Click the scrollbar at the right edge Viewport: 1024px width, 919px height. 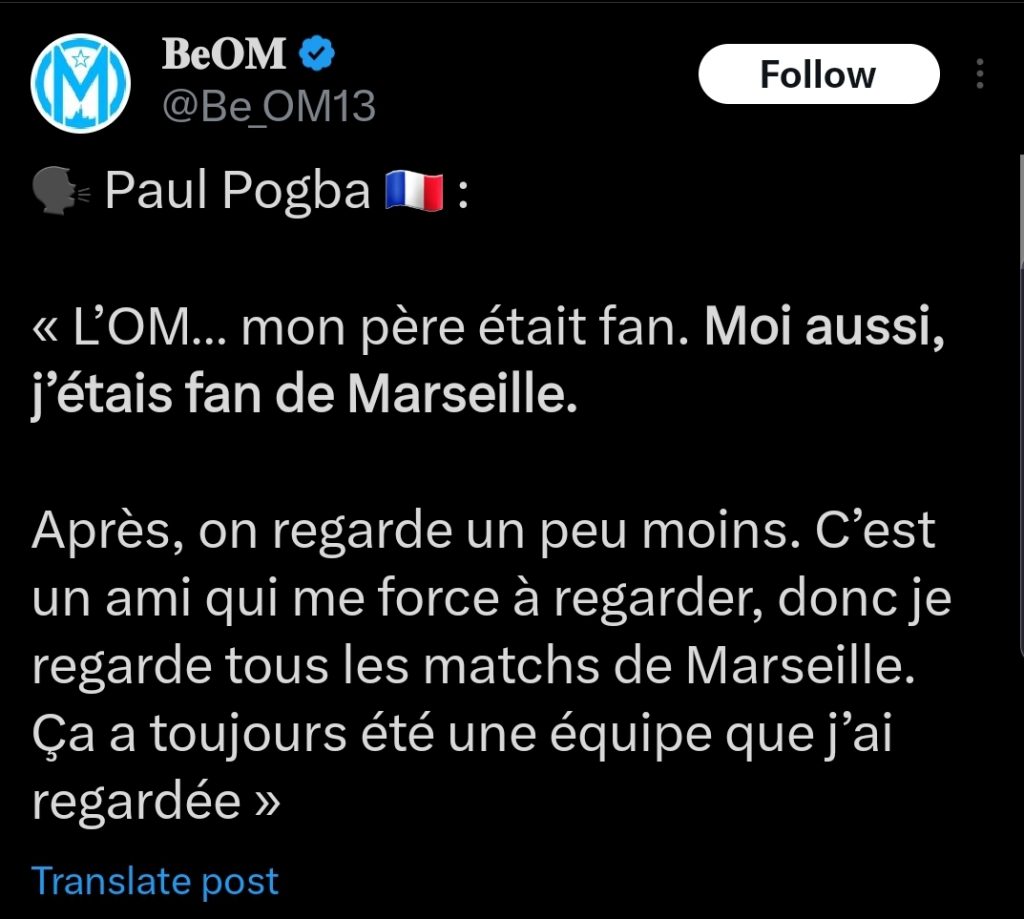tap(1021, 405)
